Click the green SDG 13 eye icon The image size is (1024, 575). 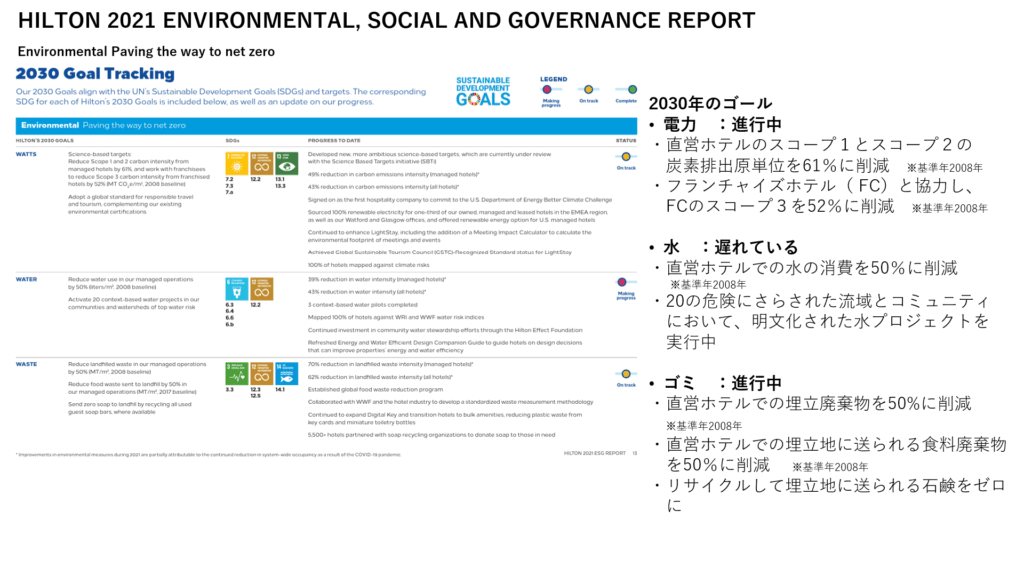click(286, 163)
